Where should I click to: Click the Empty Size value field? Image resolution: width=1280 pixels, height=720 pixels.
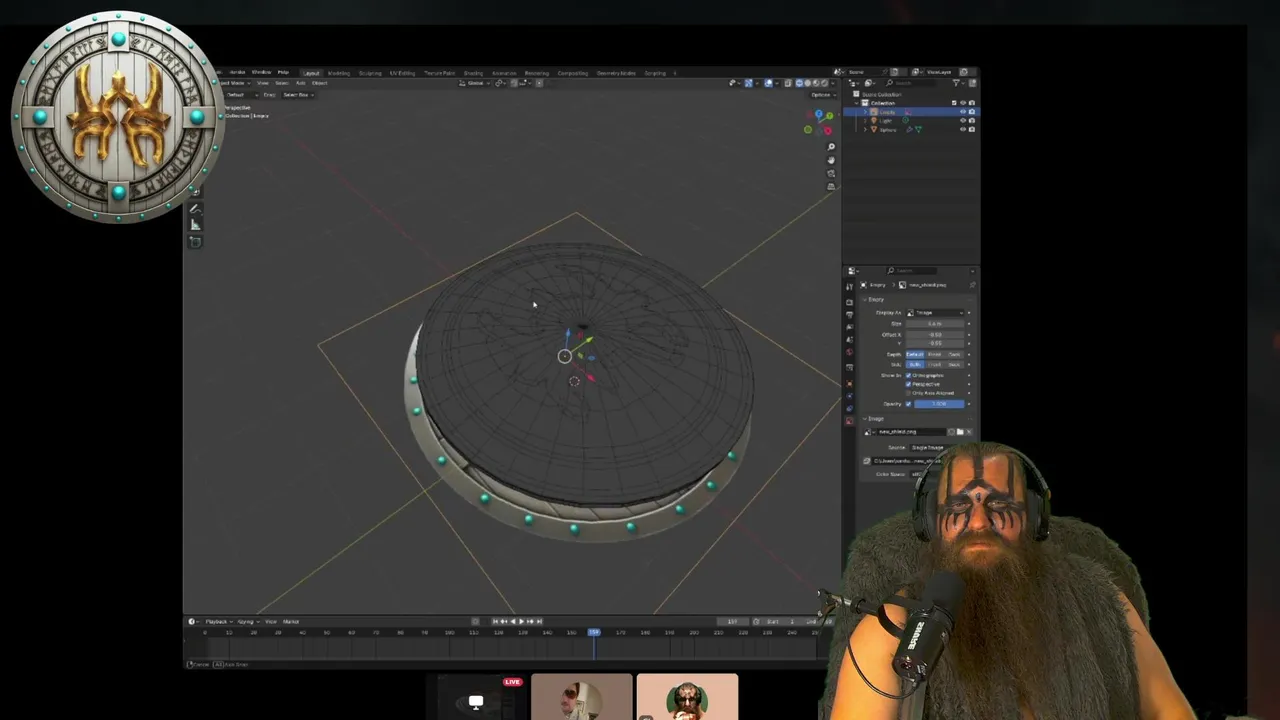[x=935, y=324]
